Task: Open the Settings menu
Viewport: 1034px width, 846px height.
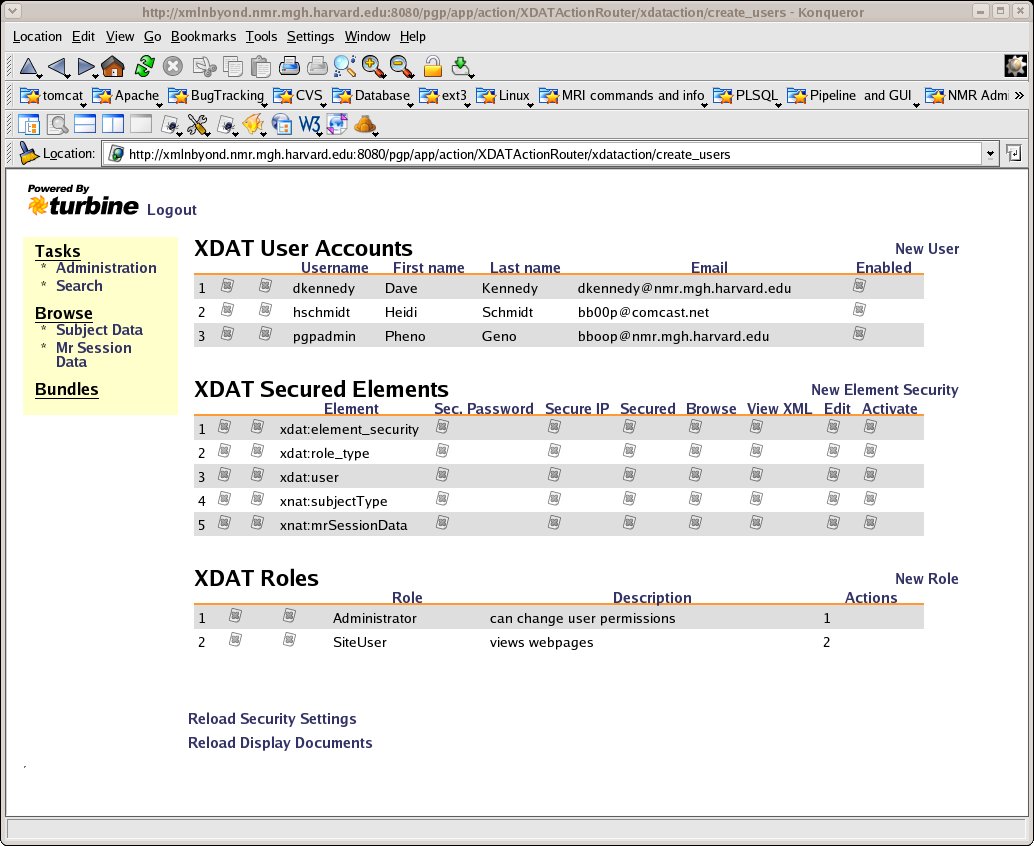Action: (310, 36)
